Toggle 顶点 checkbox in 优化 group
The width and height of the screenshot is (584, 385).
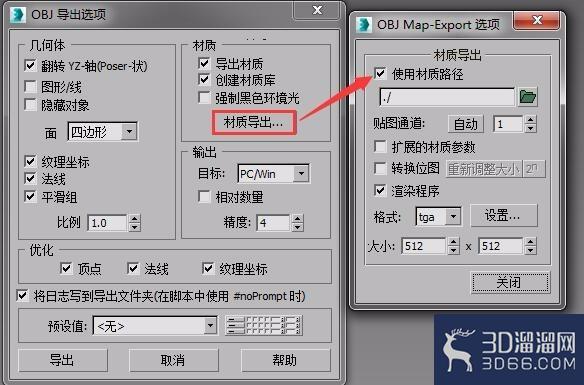pyautogui.click(x=66, y=268)
